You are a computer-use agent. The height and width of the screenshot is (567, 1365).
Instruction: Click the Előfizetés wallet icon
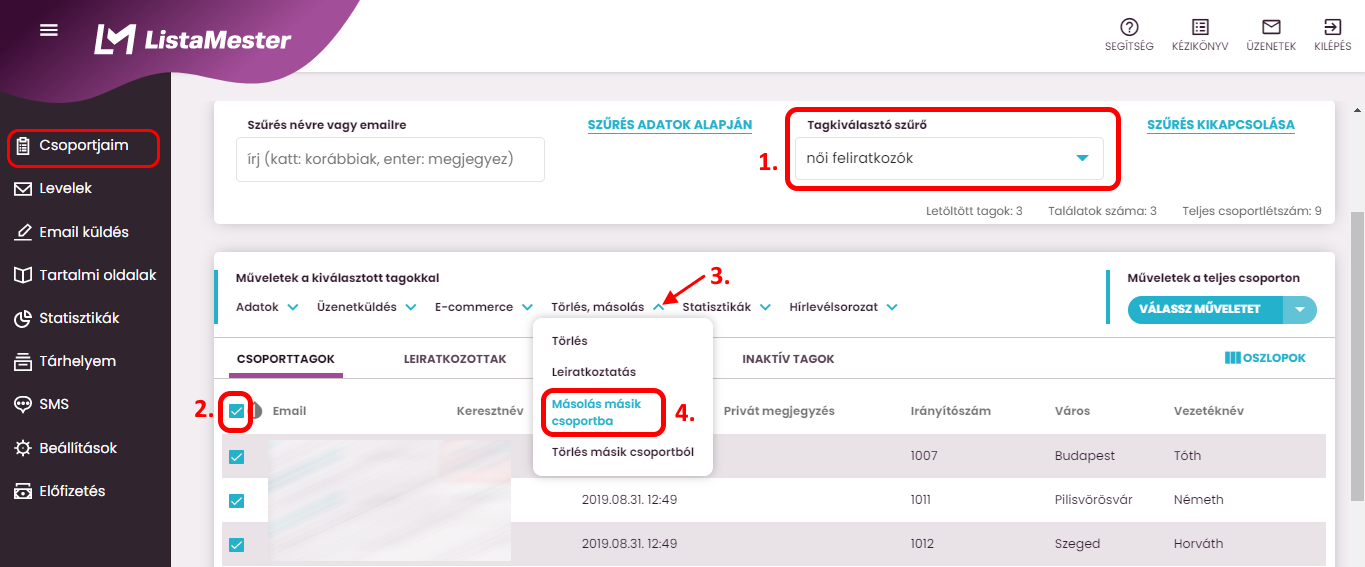tap(23, 491)
